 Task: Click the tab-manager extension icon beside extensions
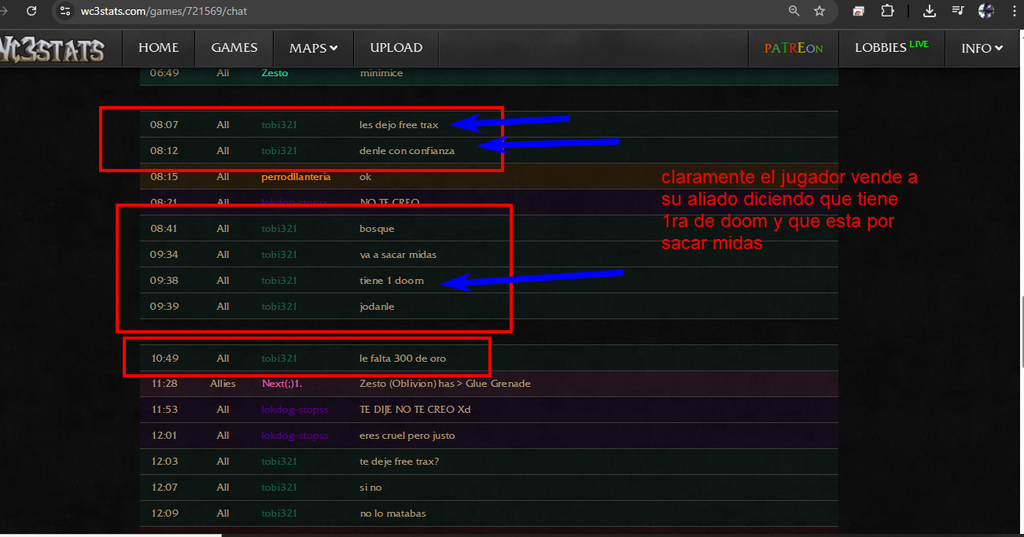tap(858, 11)
